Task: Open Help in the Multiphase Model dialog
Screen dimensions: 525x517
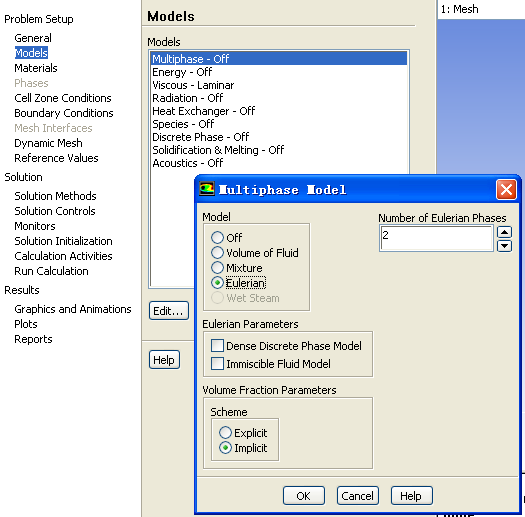Action: point(411,496)
